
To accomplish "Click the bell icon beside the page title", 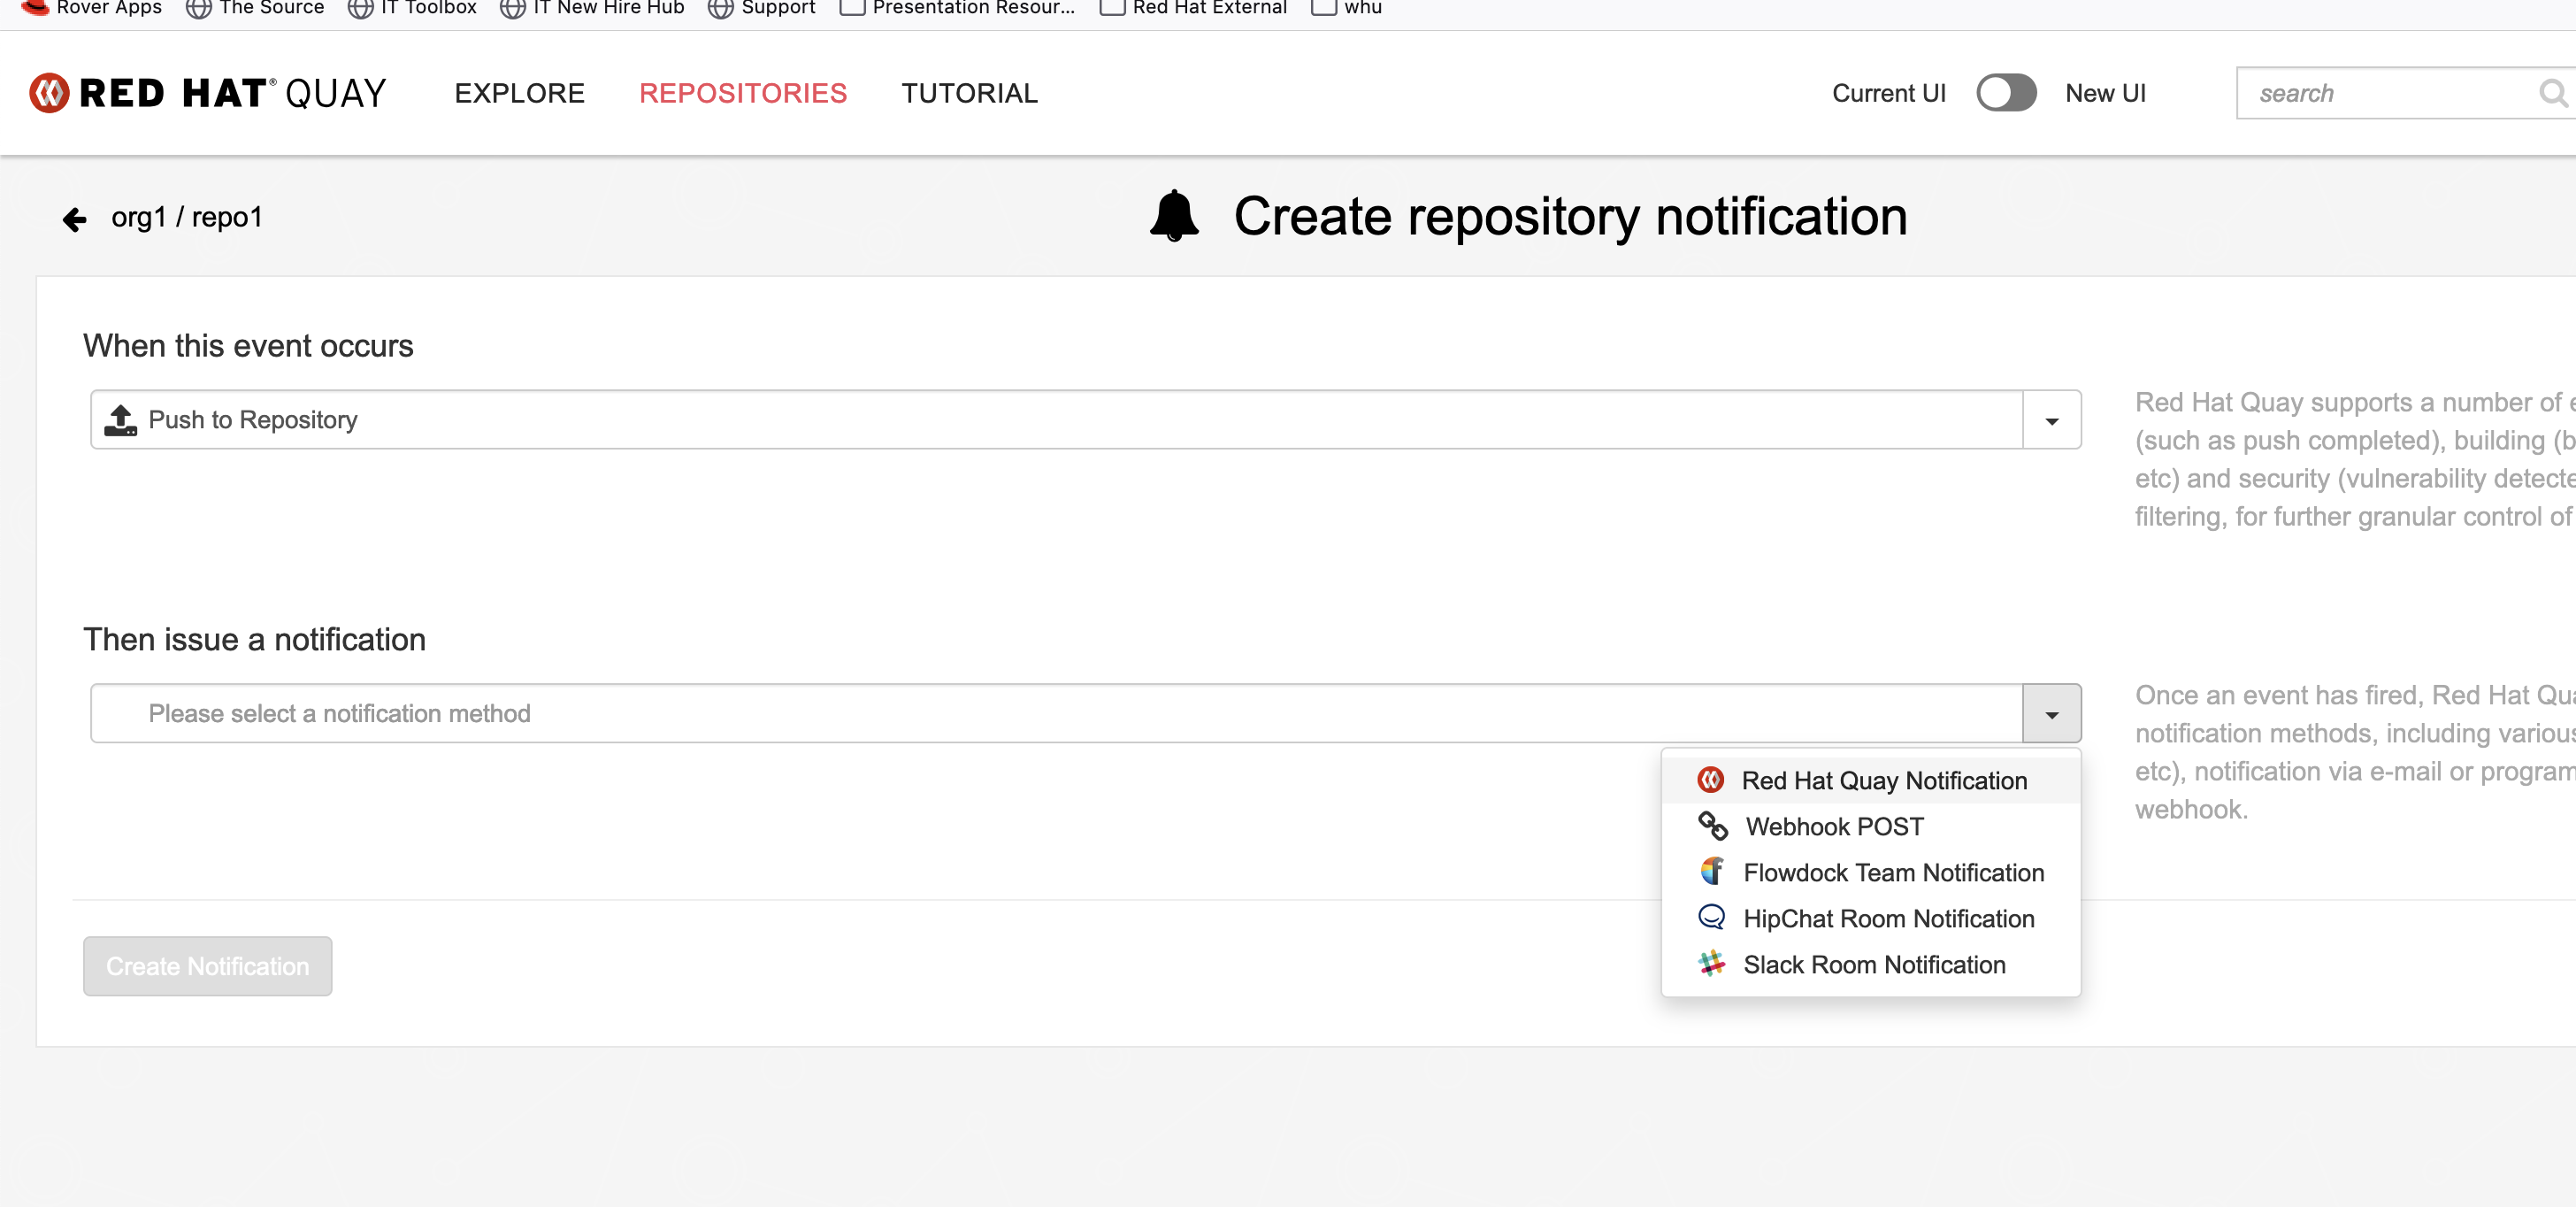I will pos(1174,216).
